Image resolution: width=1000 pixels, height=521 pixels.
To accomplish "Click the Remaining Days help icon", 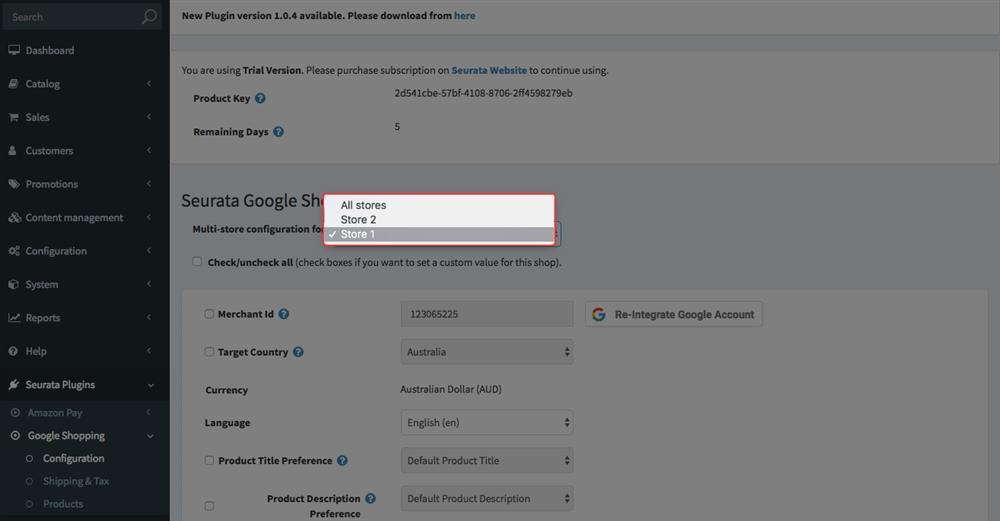I will pos(279,132).
